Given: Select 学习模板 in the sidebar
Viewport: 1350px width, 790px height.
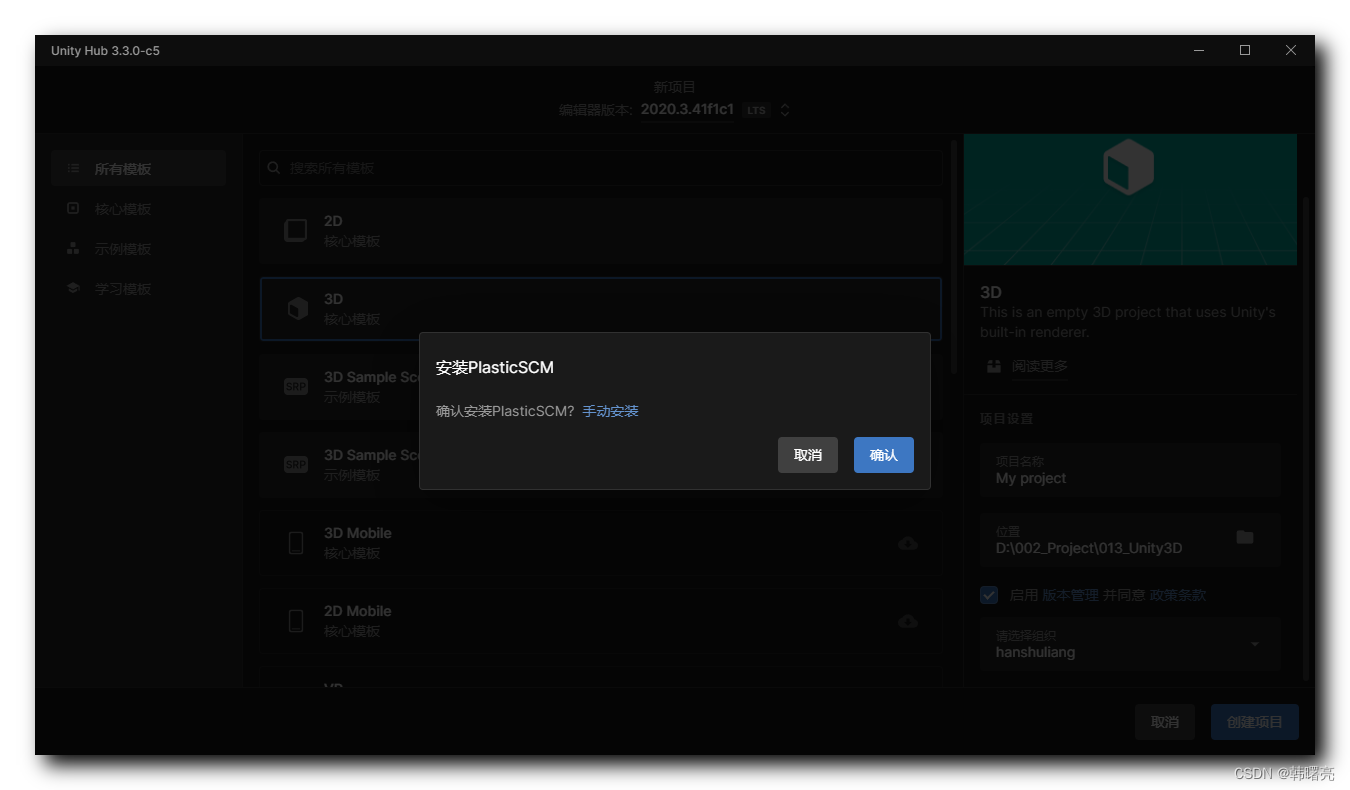Looking at the screenshot, I should tap(138, 289).
